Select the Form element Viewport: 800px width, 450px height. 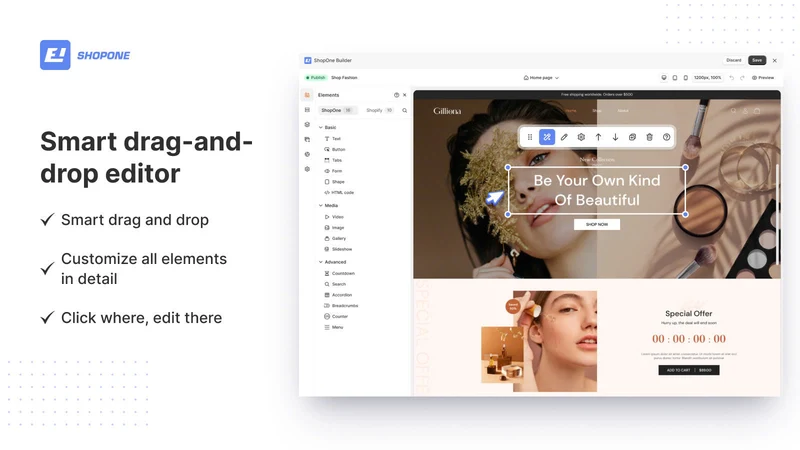(333, 171)
